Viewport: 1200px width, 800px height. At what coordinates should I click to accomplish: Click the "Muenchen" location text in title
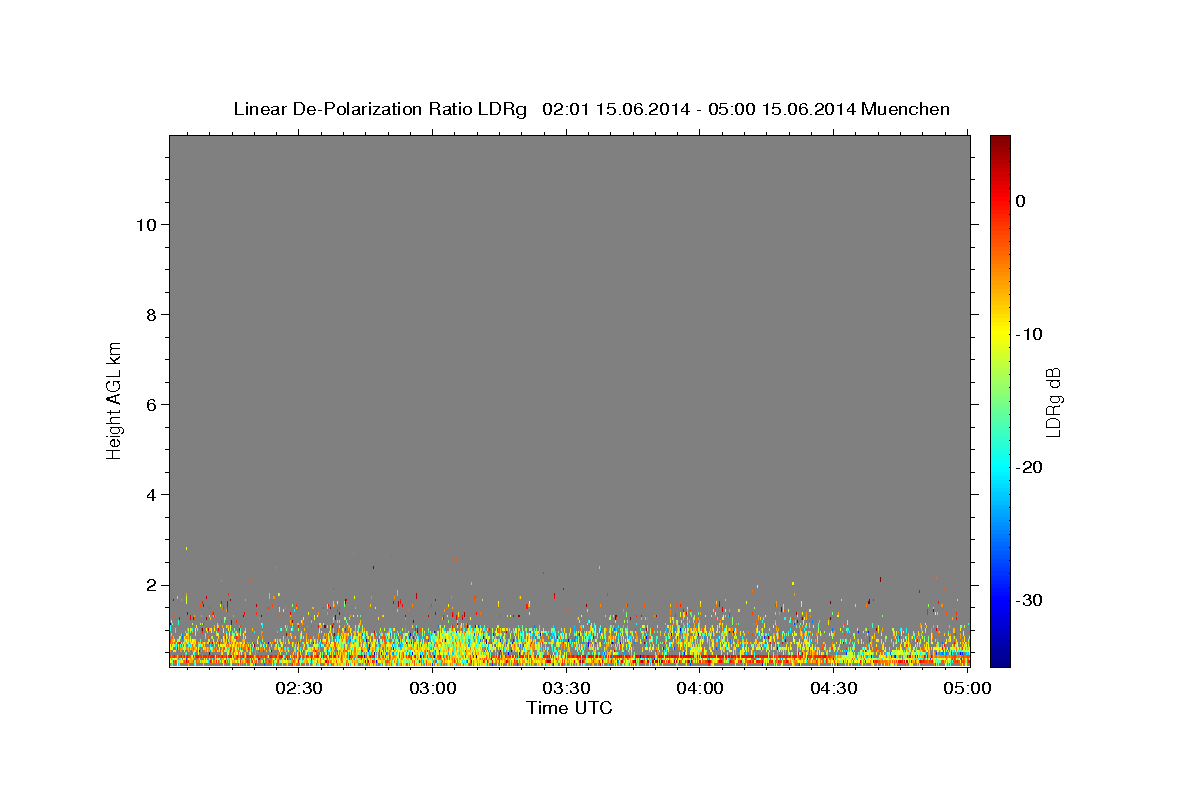(905, 109)
